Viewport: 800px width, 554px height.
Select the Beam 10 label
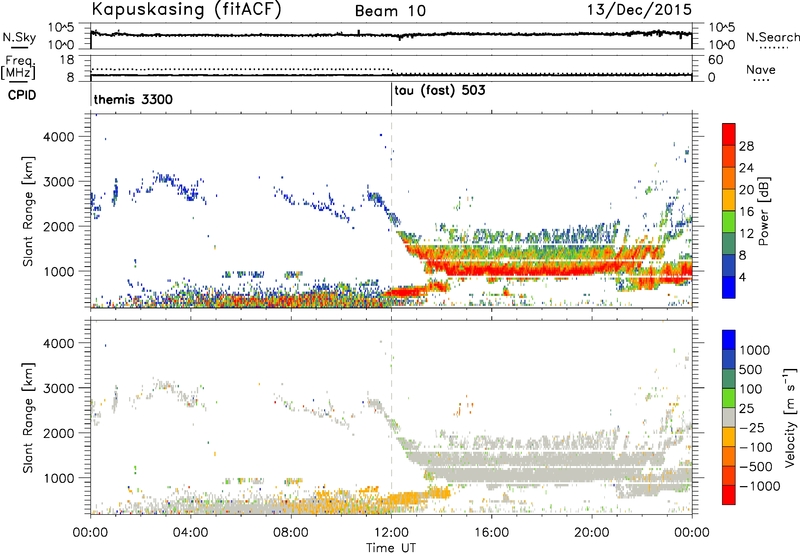tap(390, 11)
